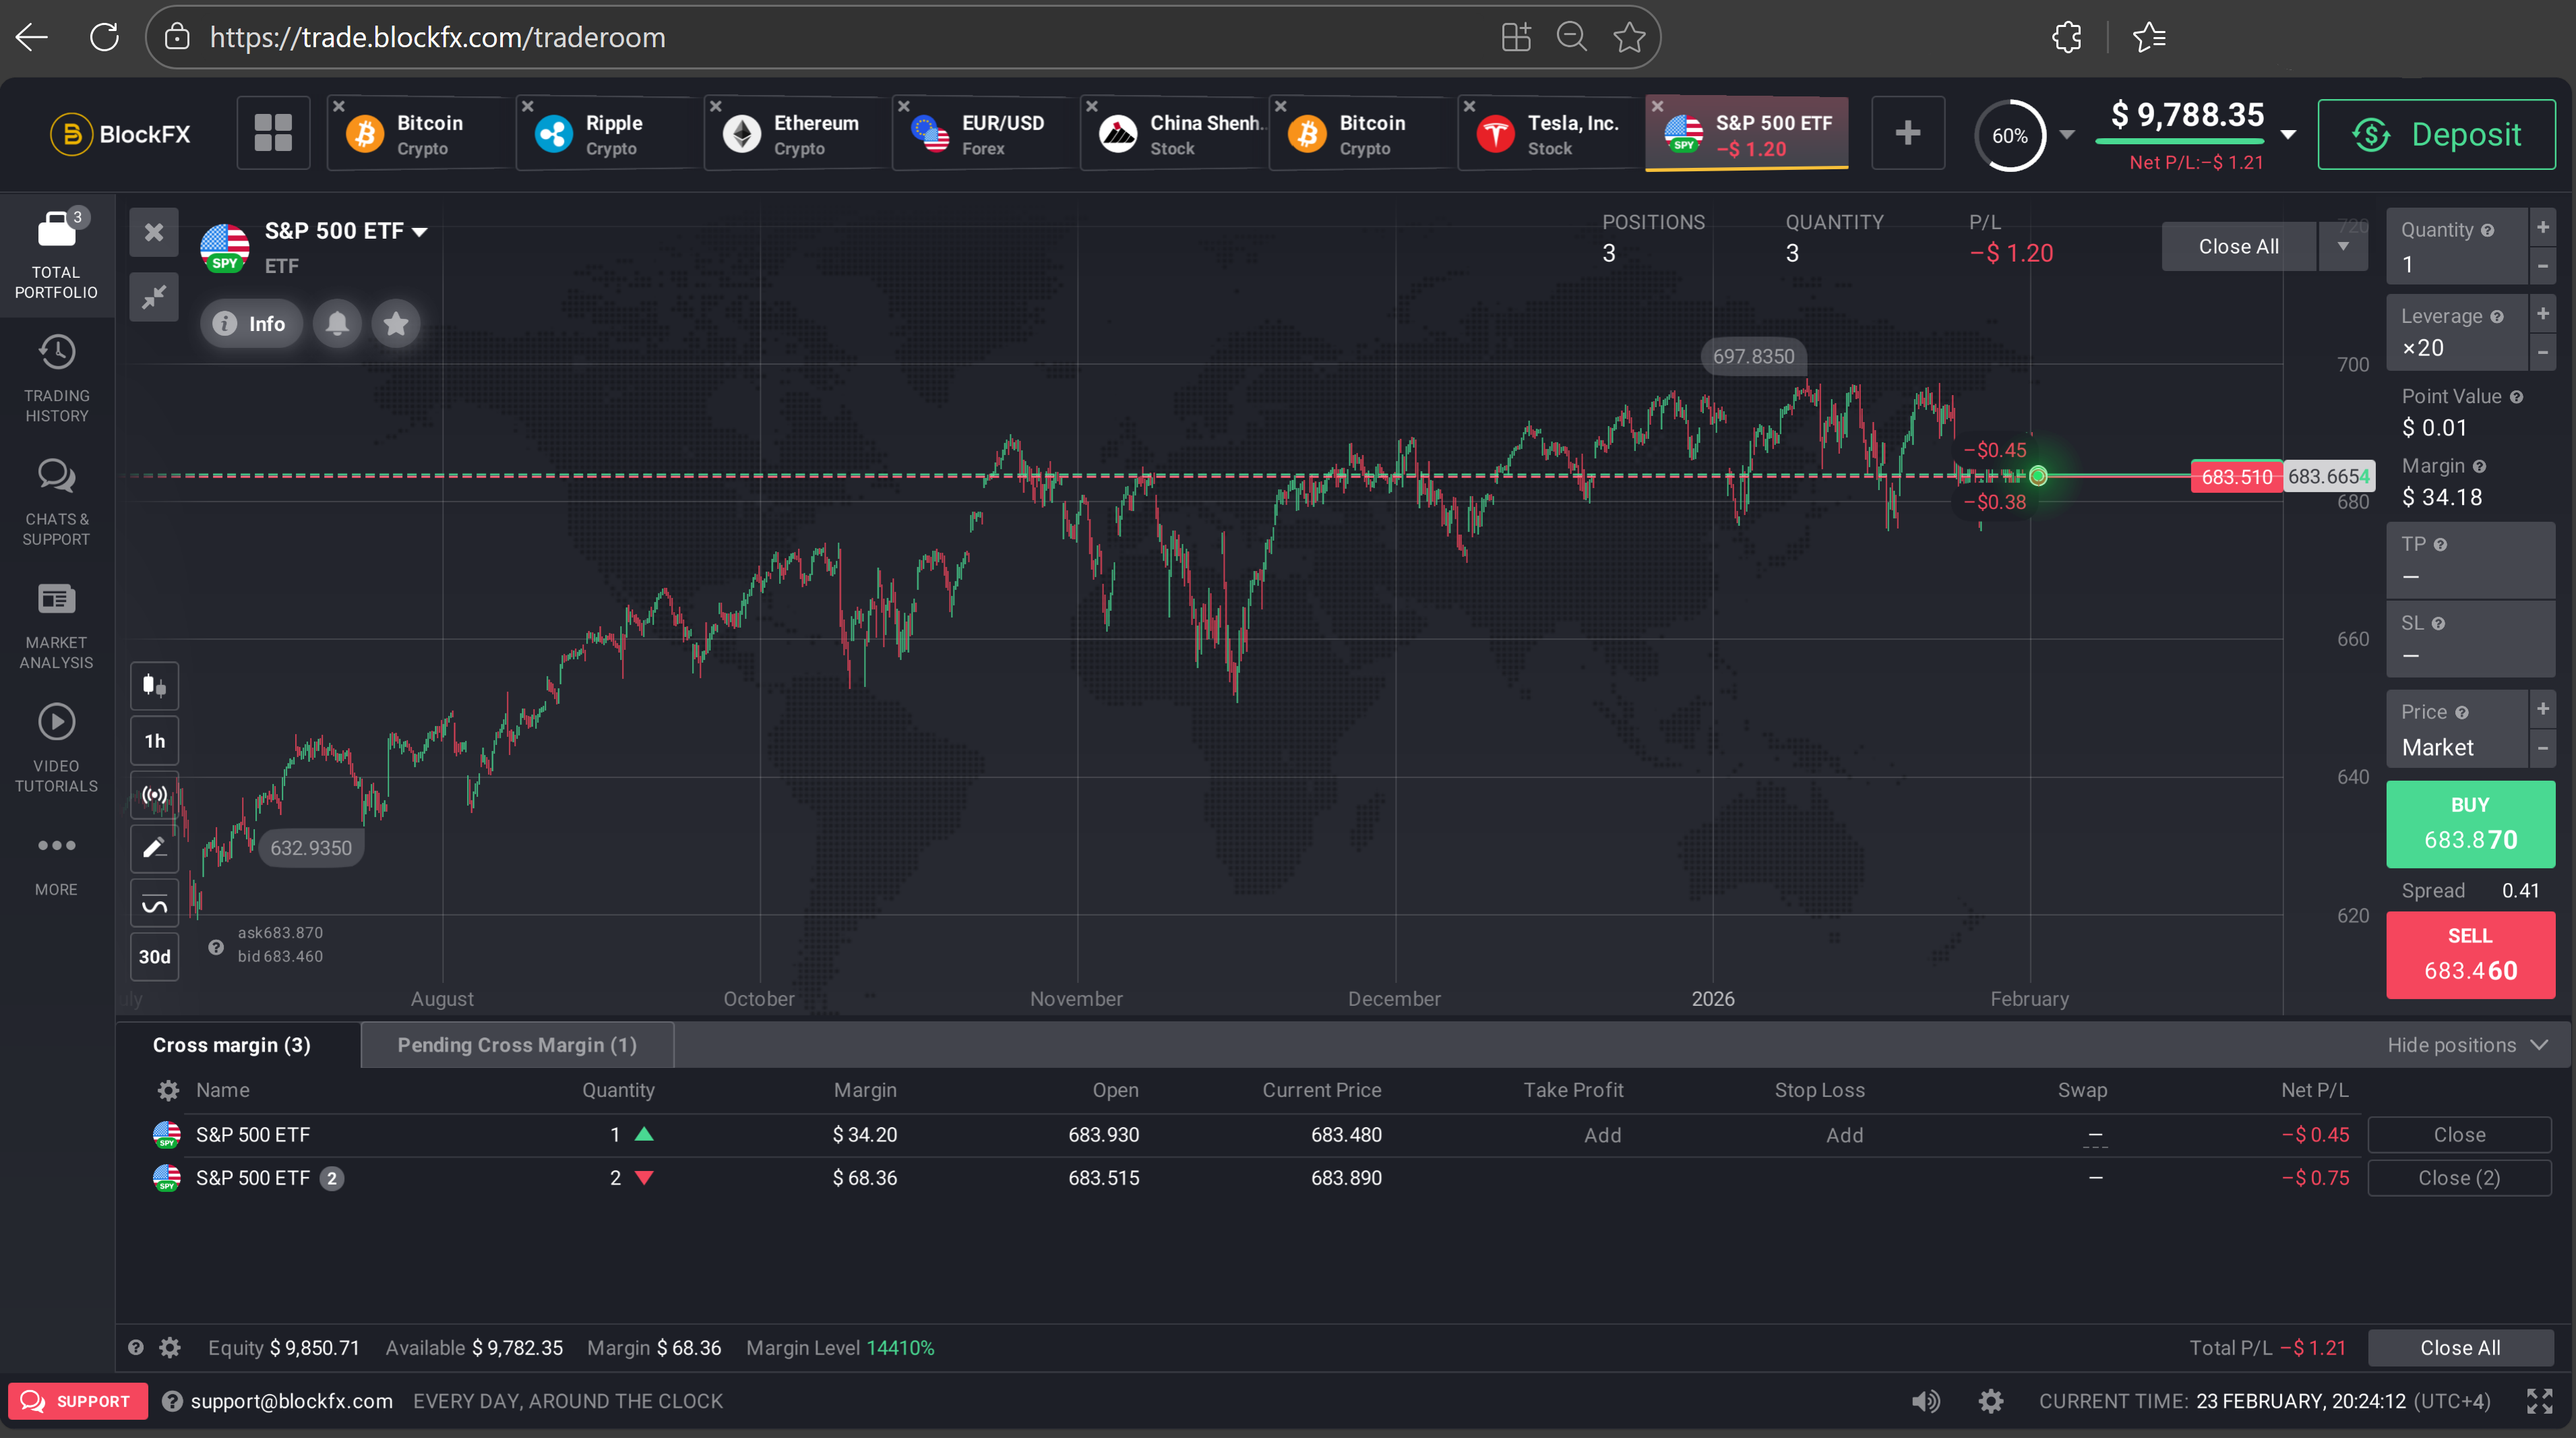Expand account balance dropdown arrow
Screen dimensions: 2576x1438
[2288, 134]
